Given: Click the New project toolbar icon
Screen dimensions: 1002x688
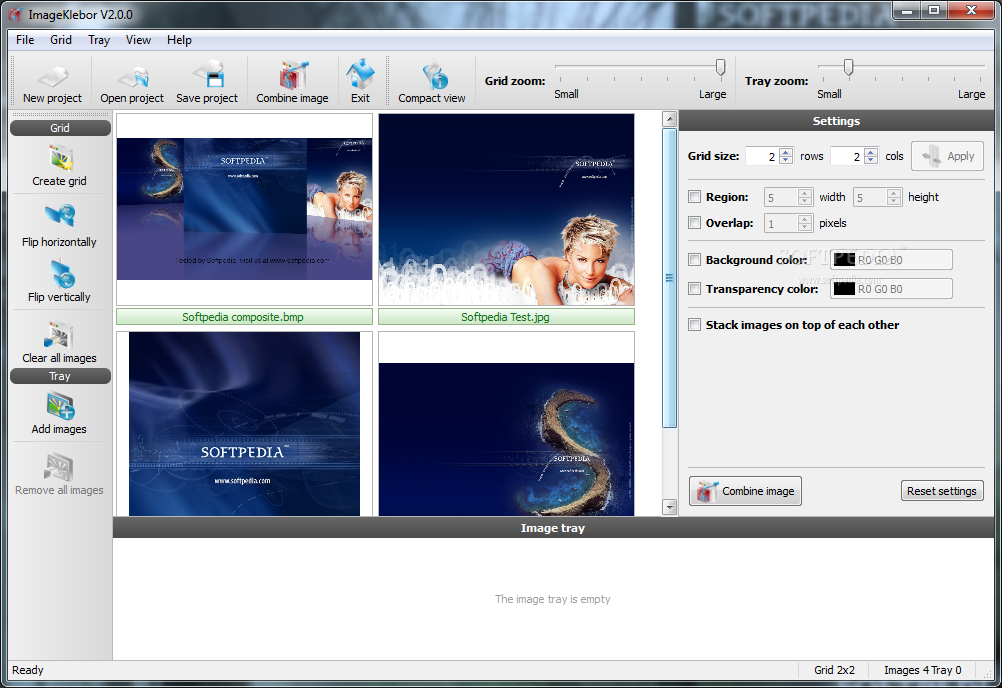Looking at the screenshot, I should (52, 81).
